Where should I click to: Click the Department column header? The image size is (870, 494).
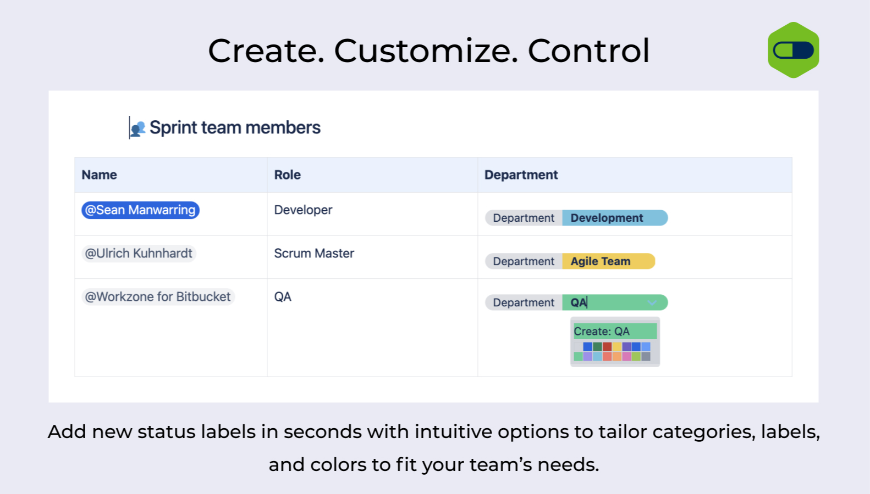tap(521, 174)
